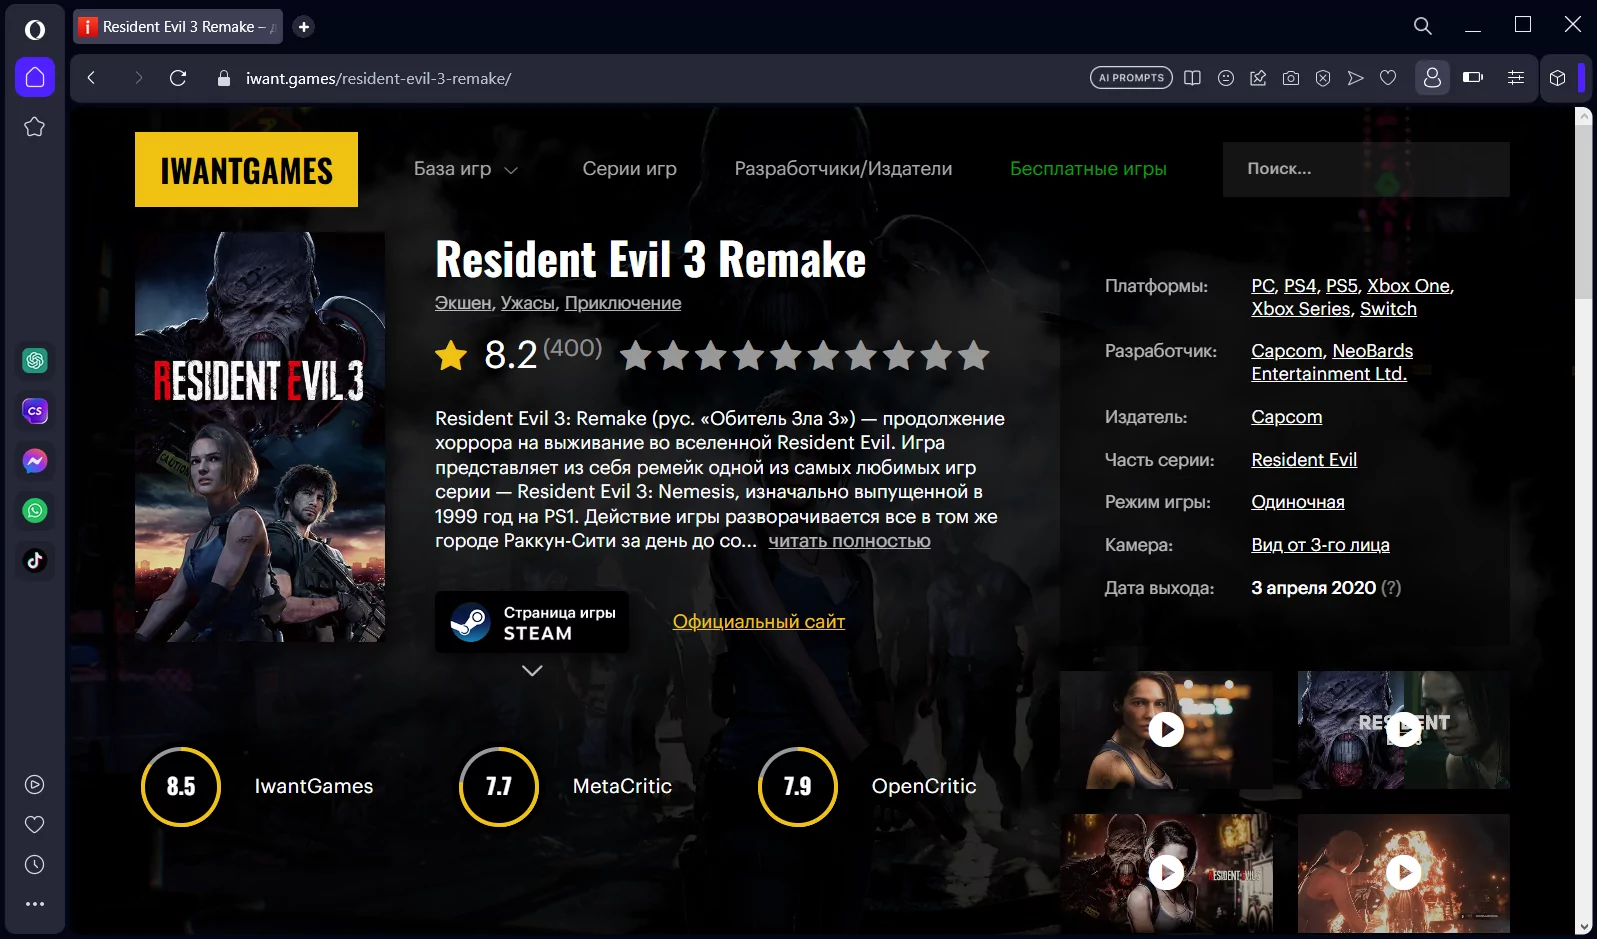Launch the CS sidebar app
Image resolution: width=1597 pixels, height=939 pixels.
(35, 410)
